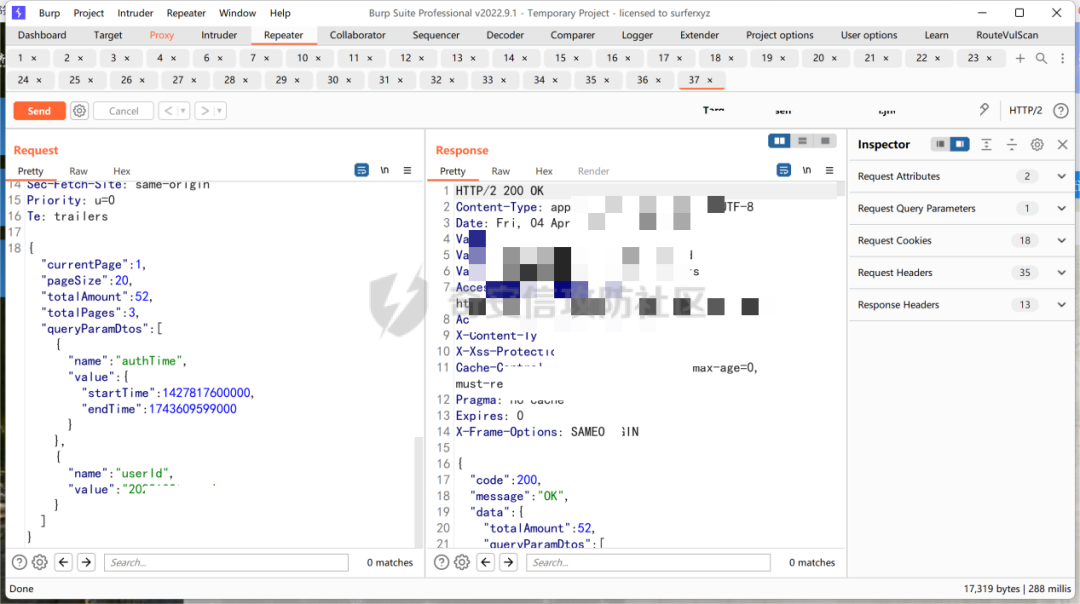Jump to next request search match
Viewport: 1080px width, 604px height.
click(86, 563)
